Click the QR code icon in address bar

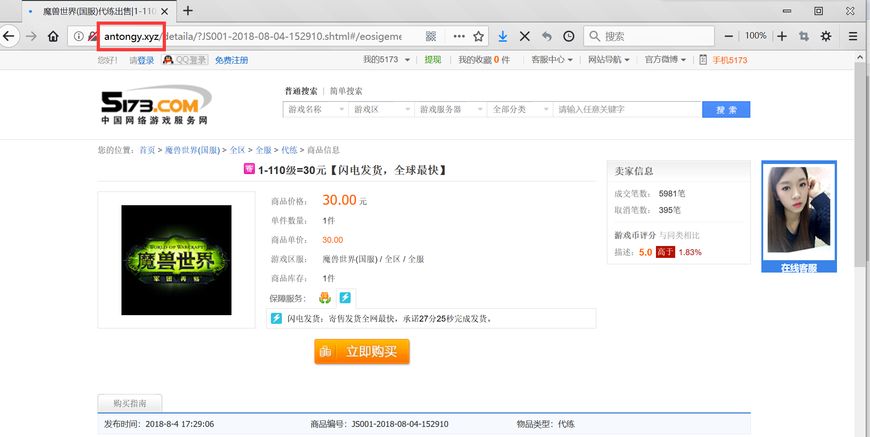point(431,36)
